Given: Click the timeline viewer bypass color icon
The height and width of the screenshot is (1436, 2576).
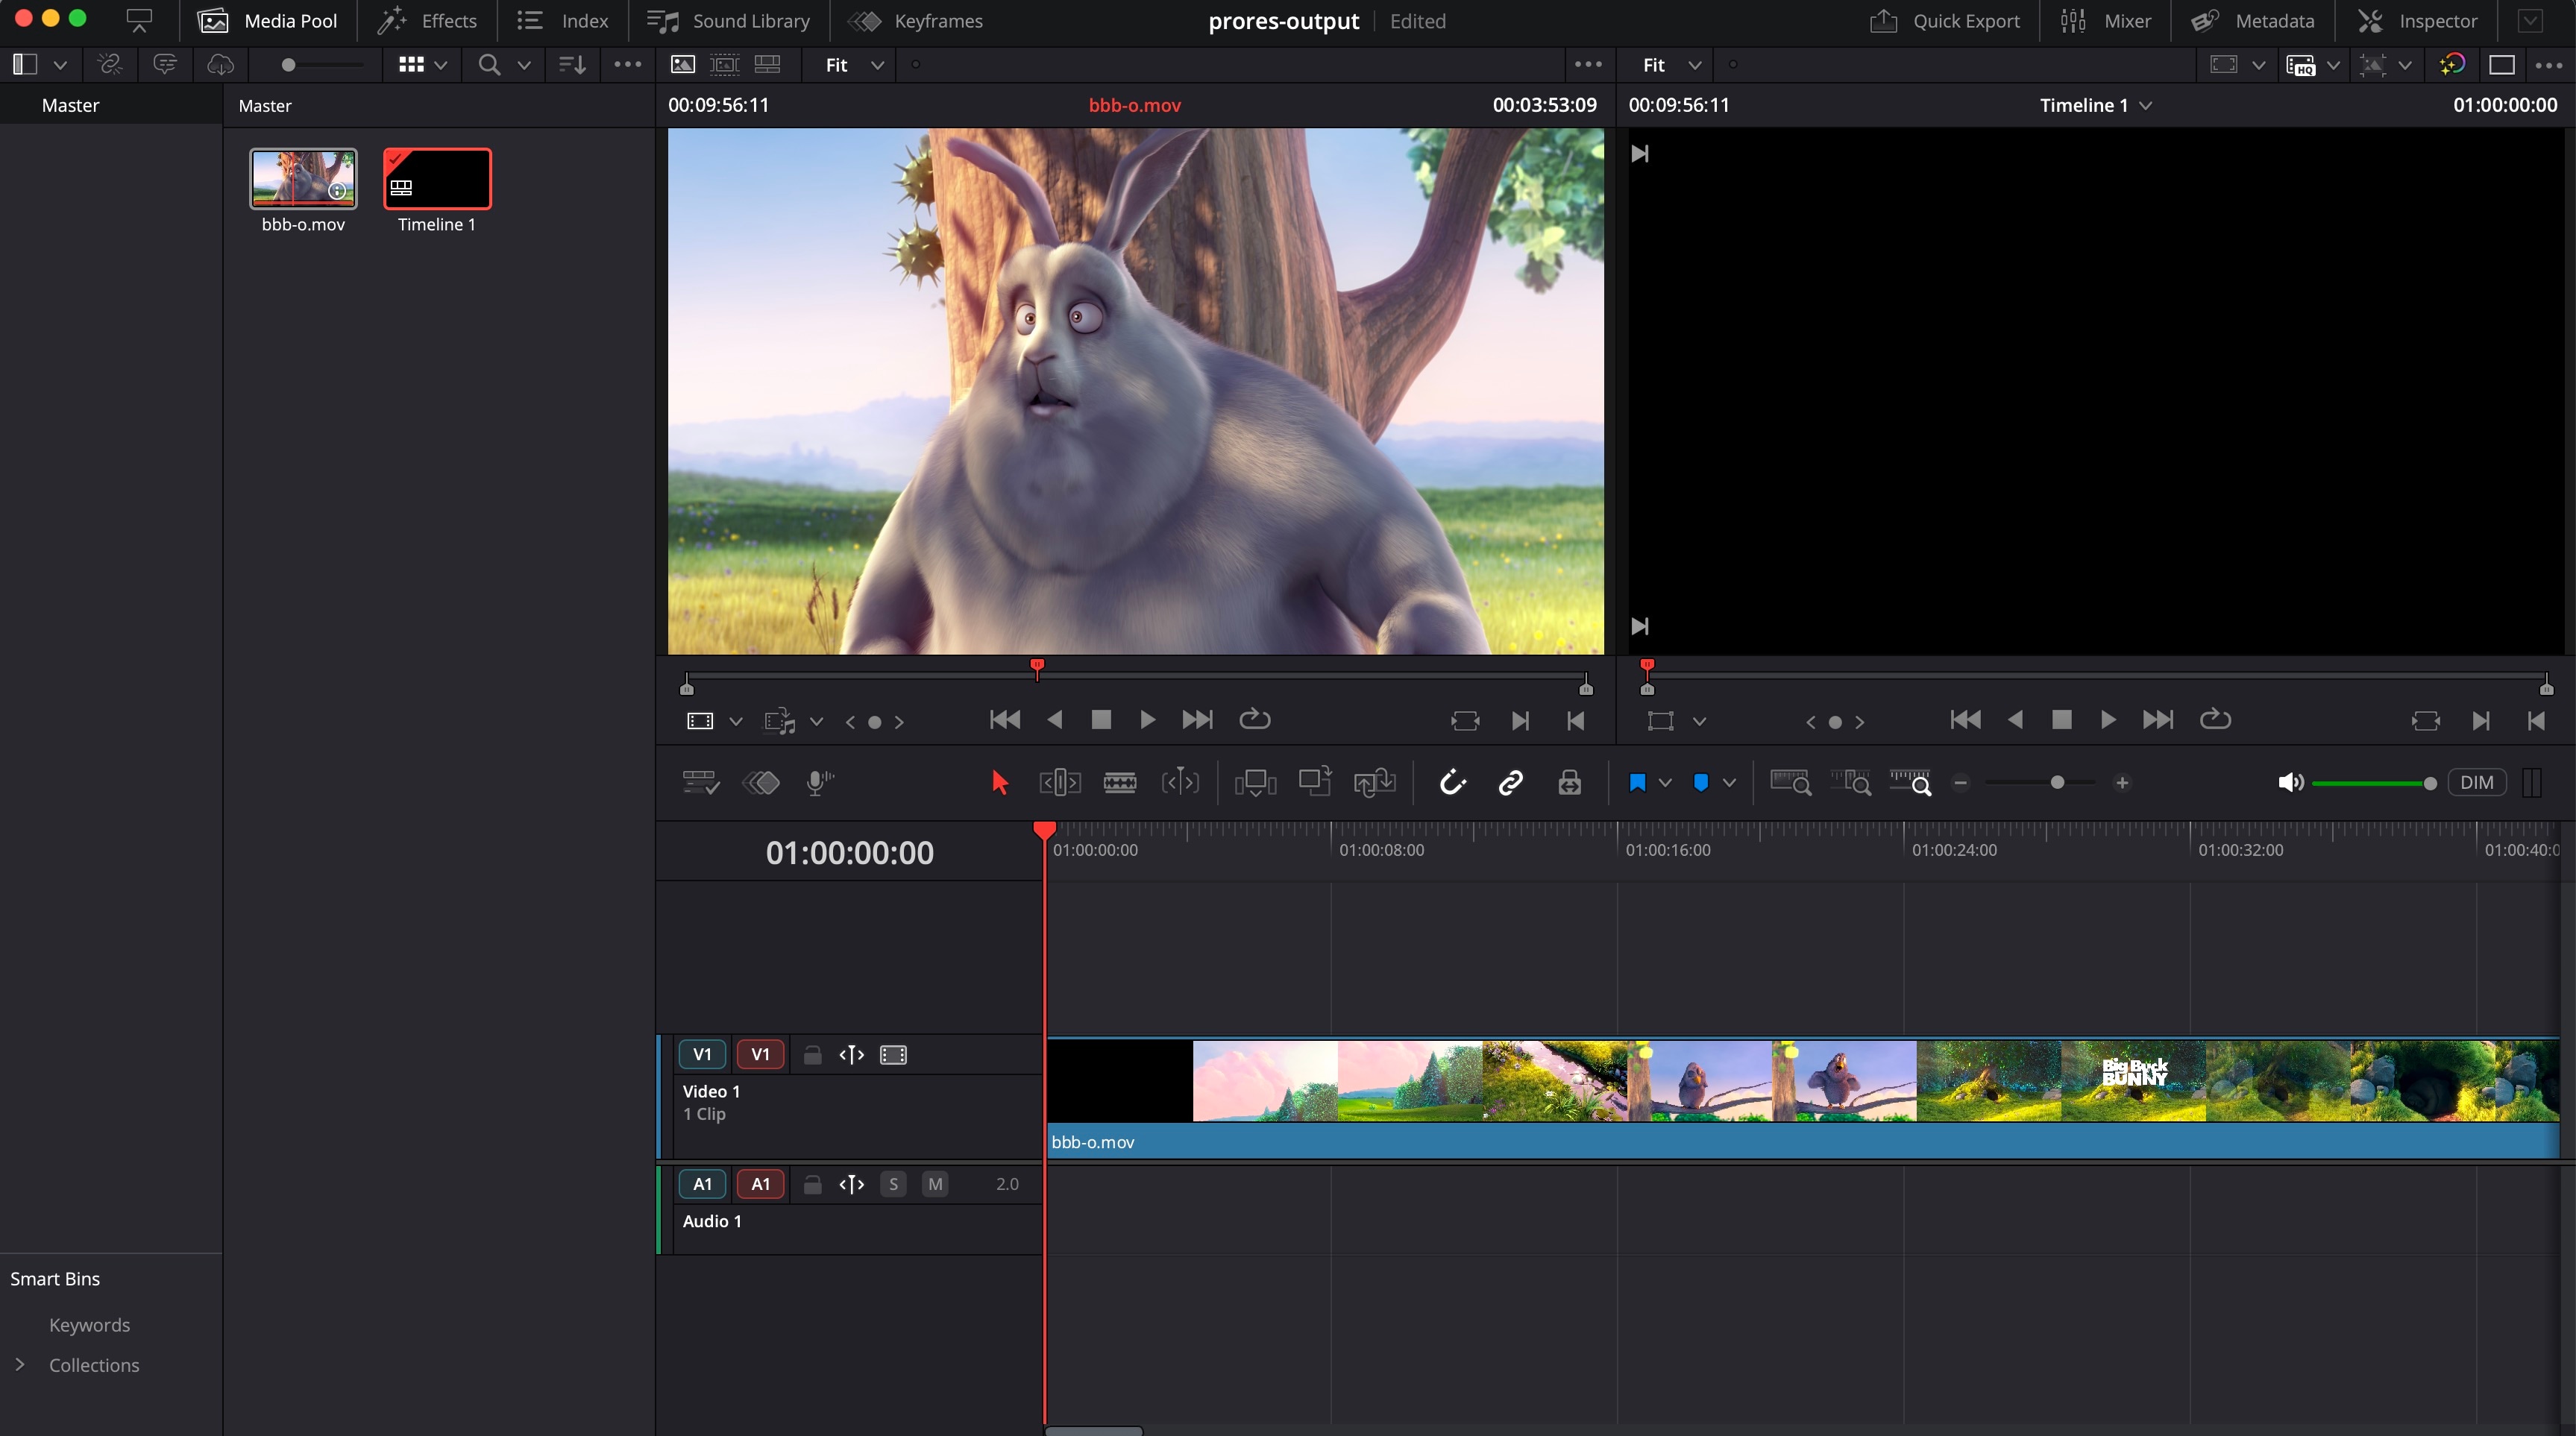Looking at the screenshot, I should pyautogui.click(x=2452, y=65).
